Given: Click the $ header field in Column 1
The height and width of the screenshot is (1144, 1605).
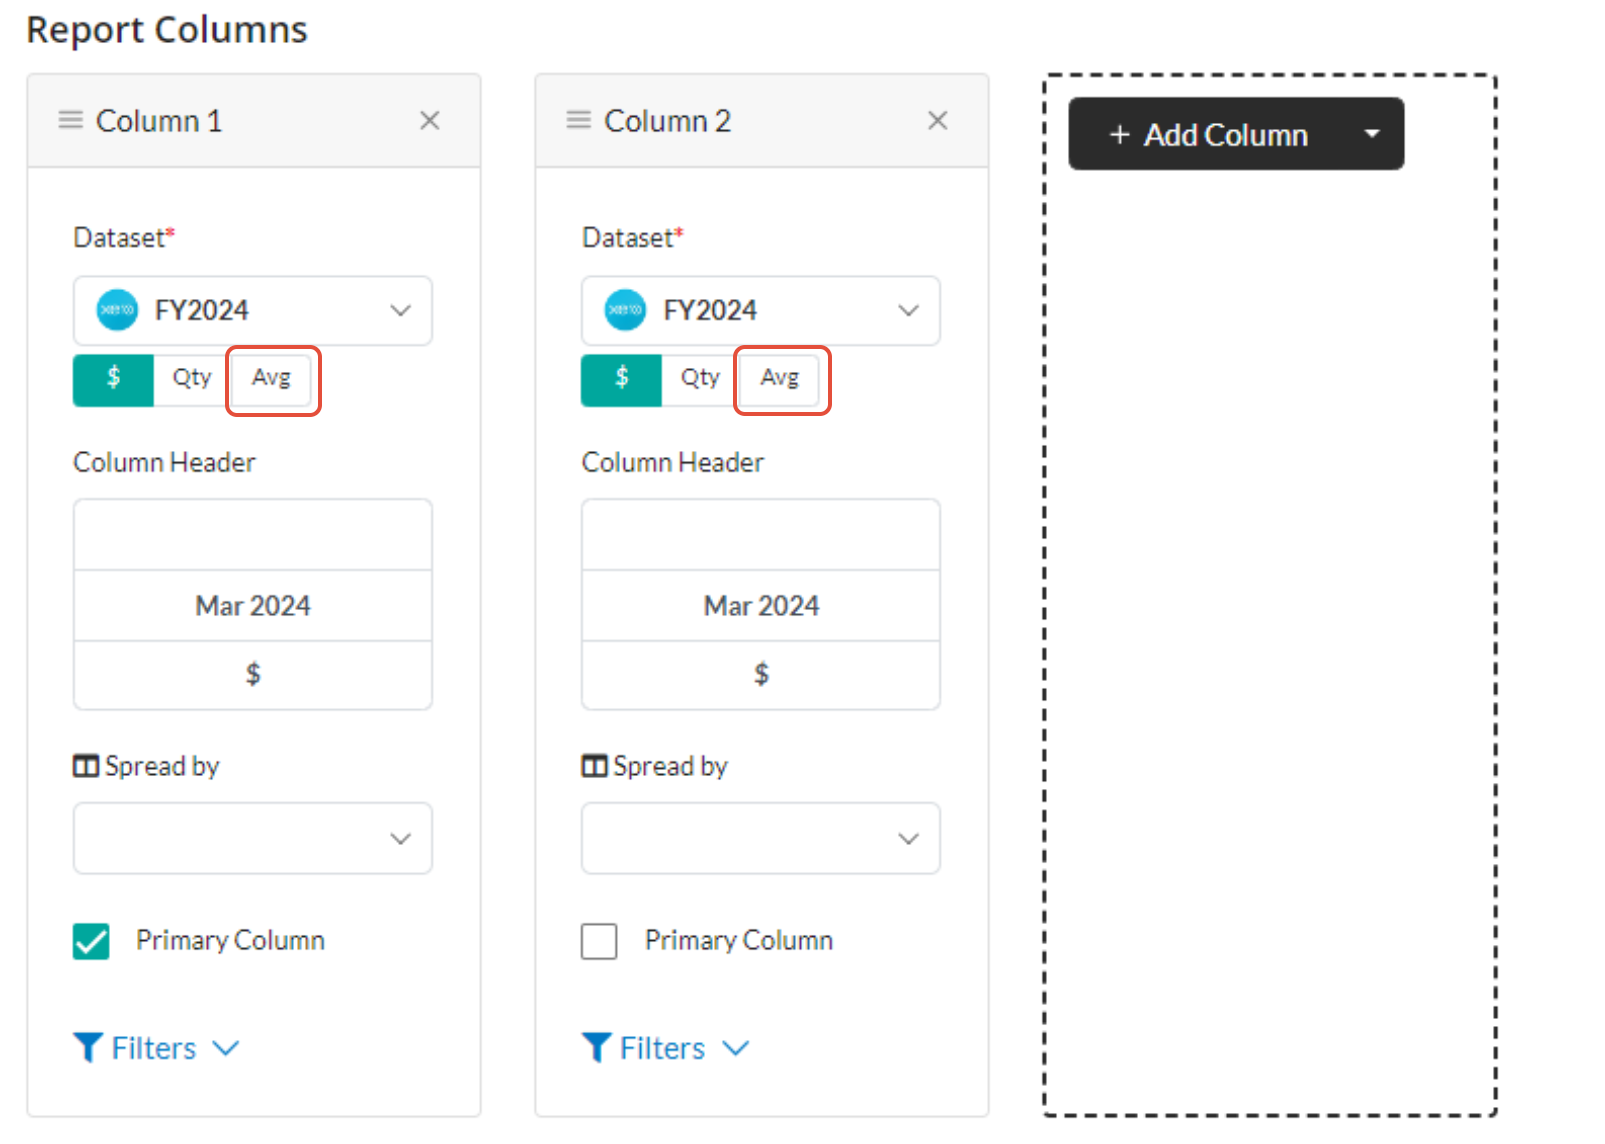Looking at the screenshot, I should pyautogui.click(x=253, y=675).
